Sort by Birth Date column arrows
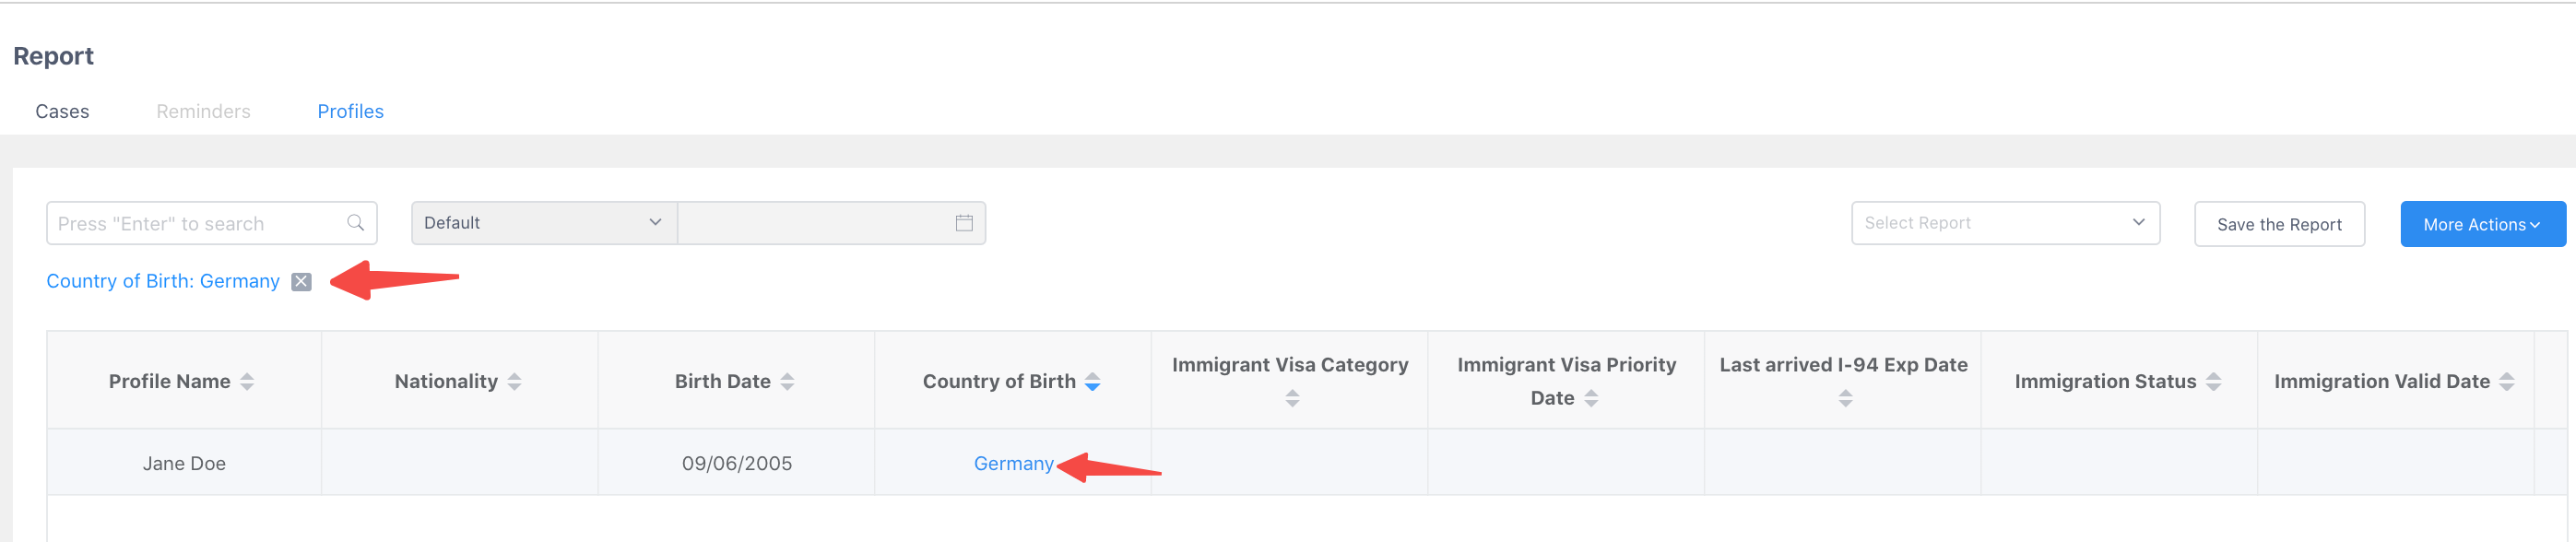This screenshot has height=542, width=2576. point(787,382)
